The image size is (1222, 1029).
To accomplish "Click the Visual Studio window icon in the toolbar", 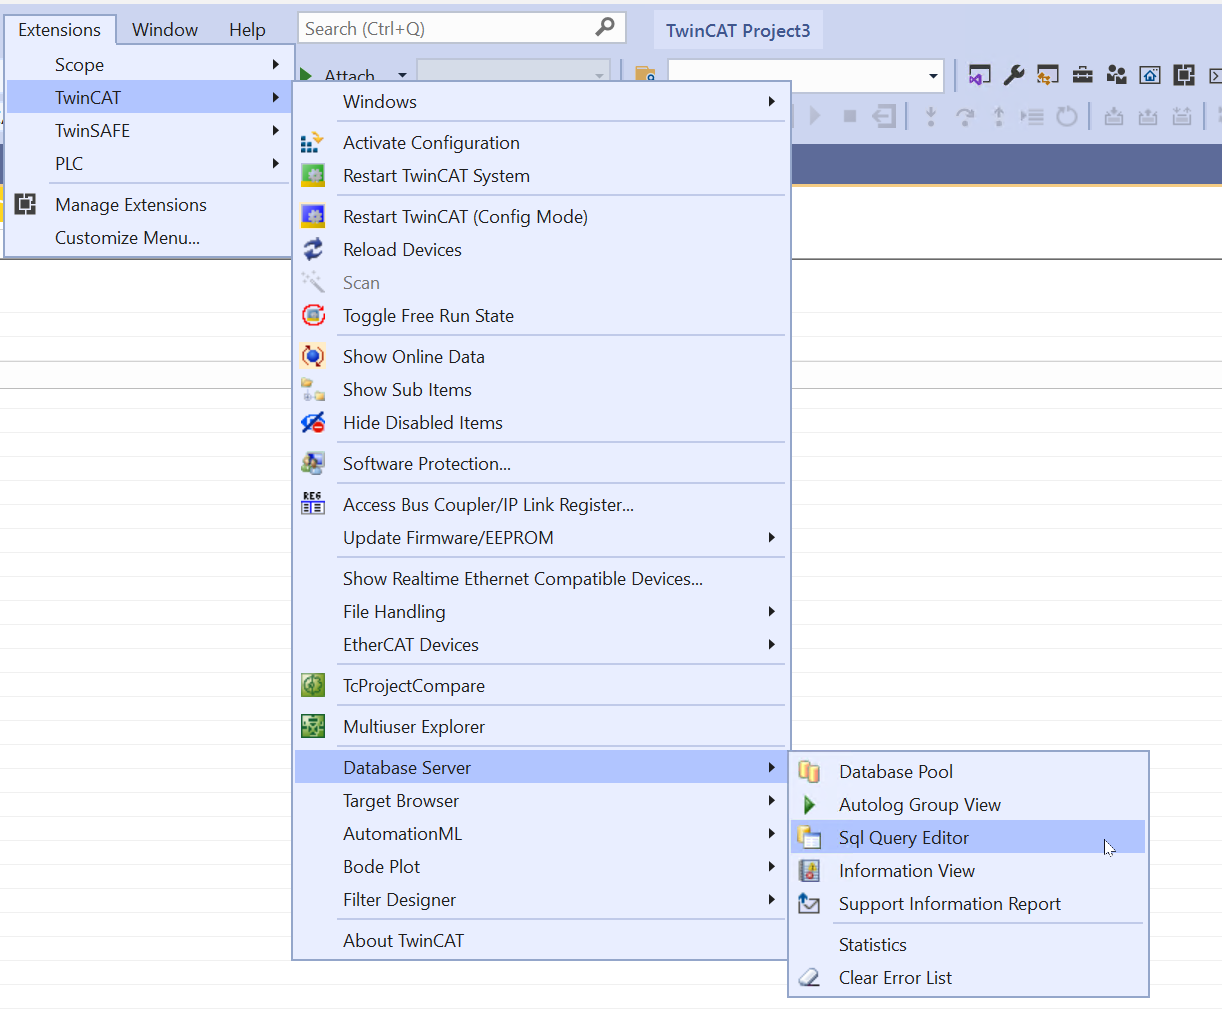I will click(x=980, y=75).
